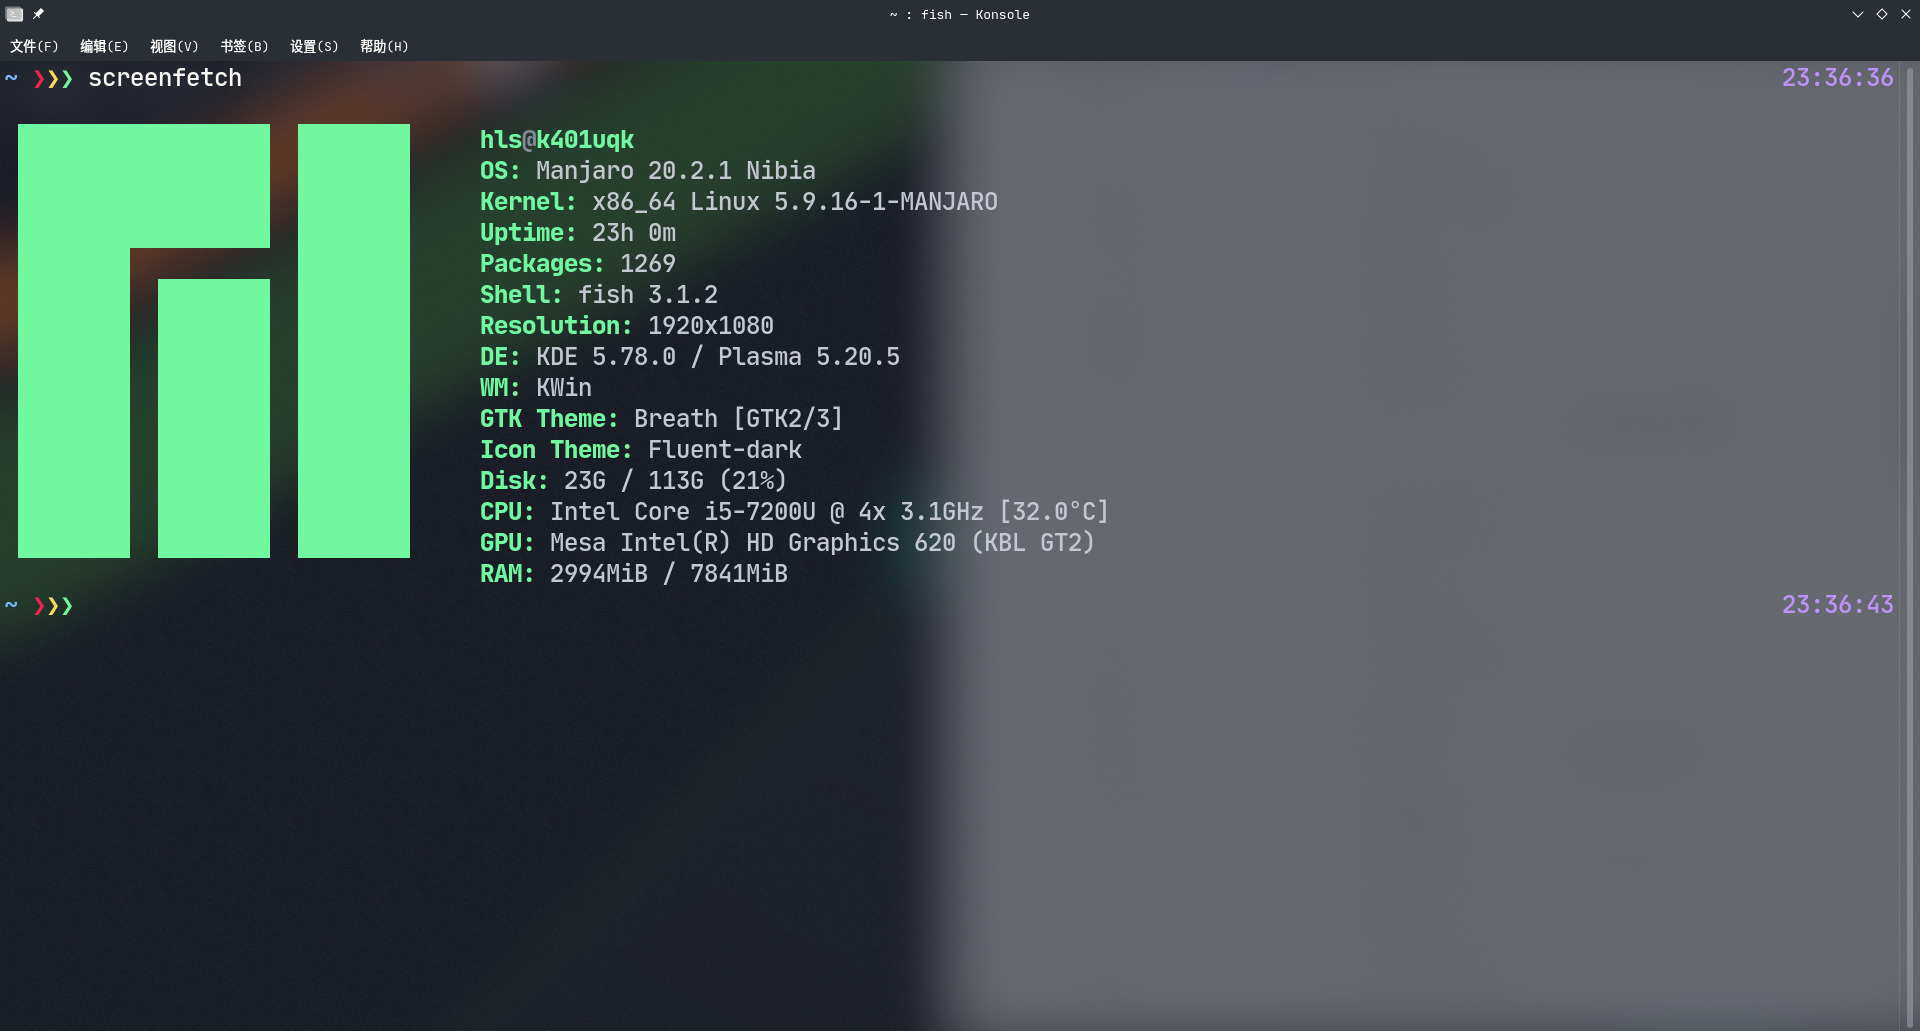Click the Resolution: 1920x1080 line
1920x1031 pixels.
point(627,326)
